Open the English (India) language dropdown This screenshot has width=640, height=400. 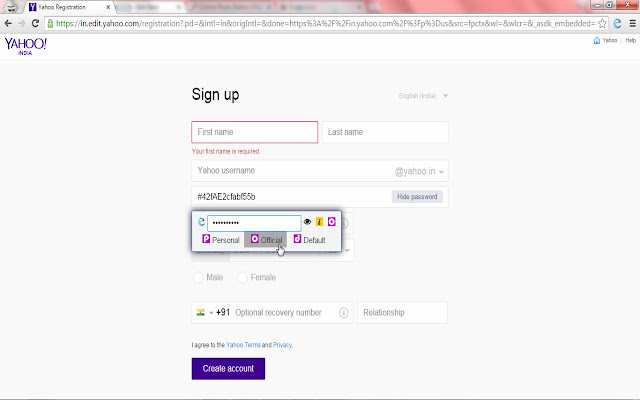423,96
